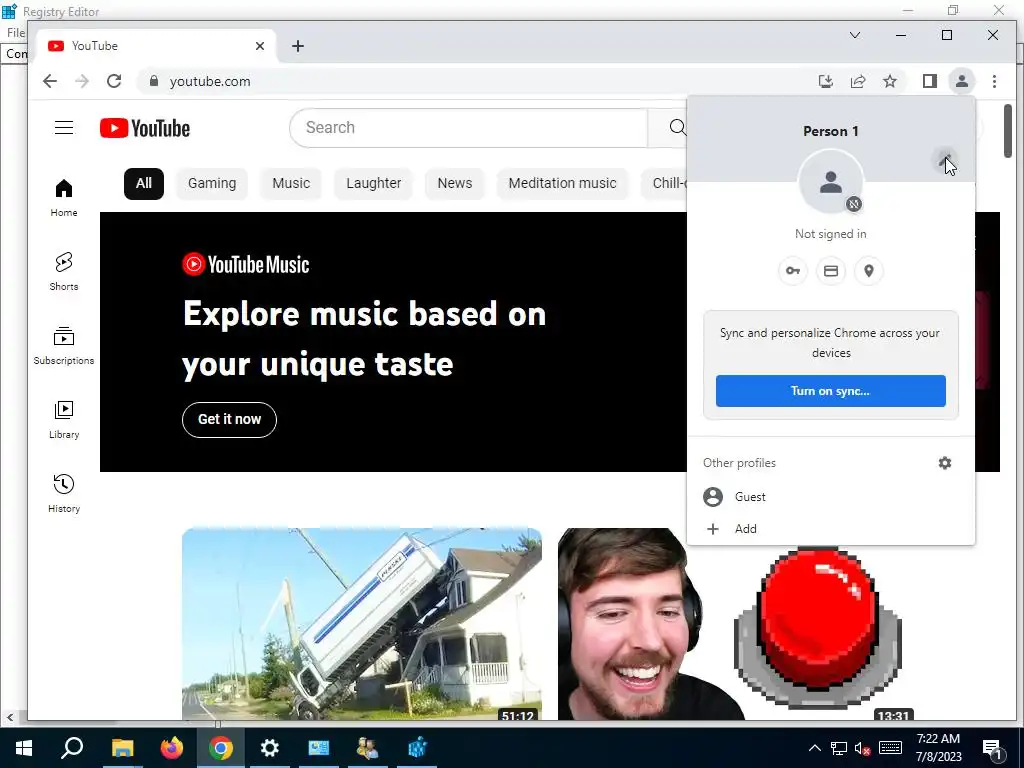Open Chrome side panel
The height and width of the screenshot is (768, 1024).
pyautogui.click(x=929, y=81)
